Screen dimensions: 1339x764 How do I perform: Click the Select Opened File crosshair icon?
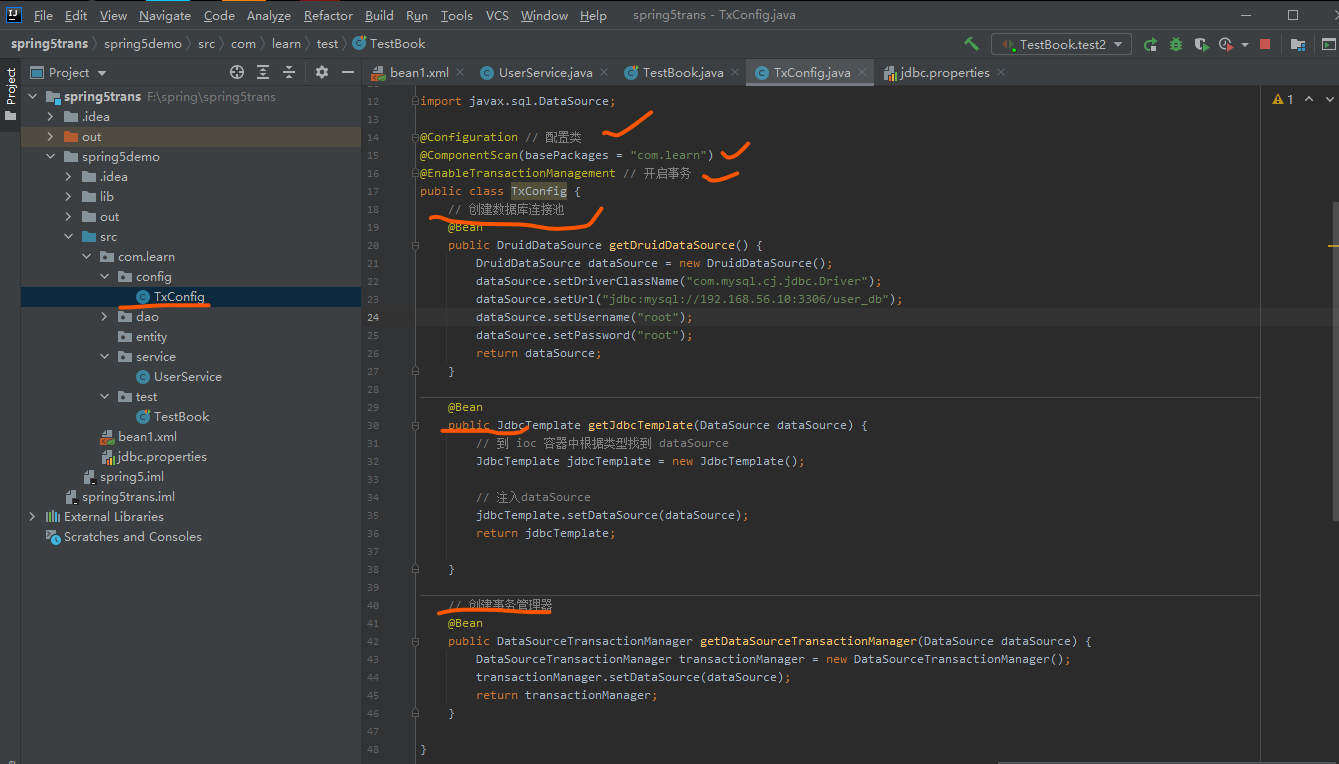coord(237,72)
